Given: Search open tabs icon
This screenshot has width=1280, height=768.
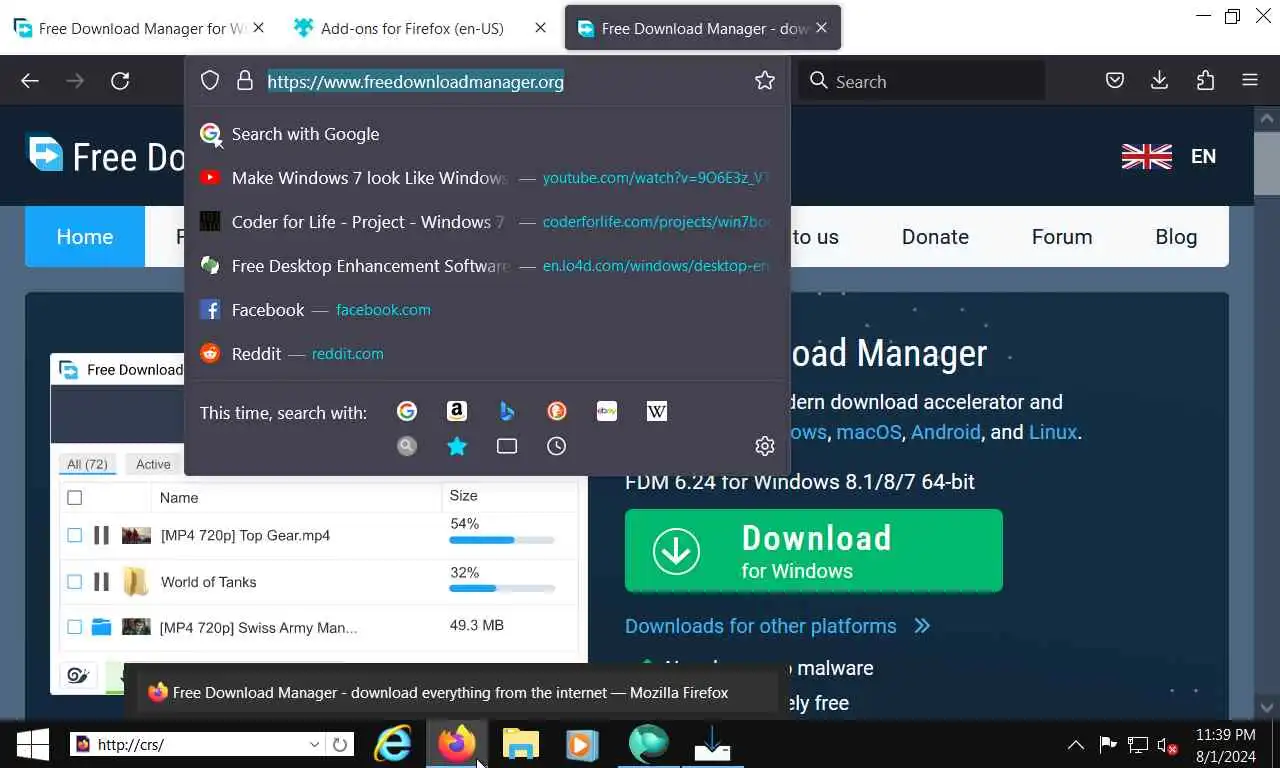Looking at the screenshot, I should point(507,446).
